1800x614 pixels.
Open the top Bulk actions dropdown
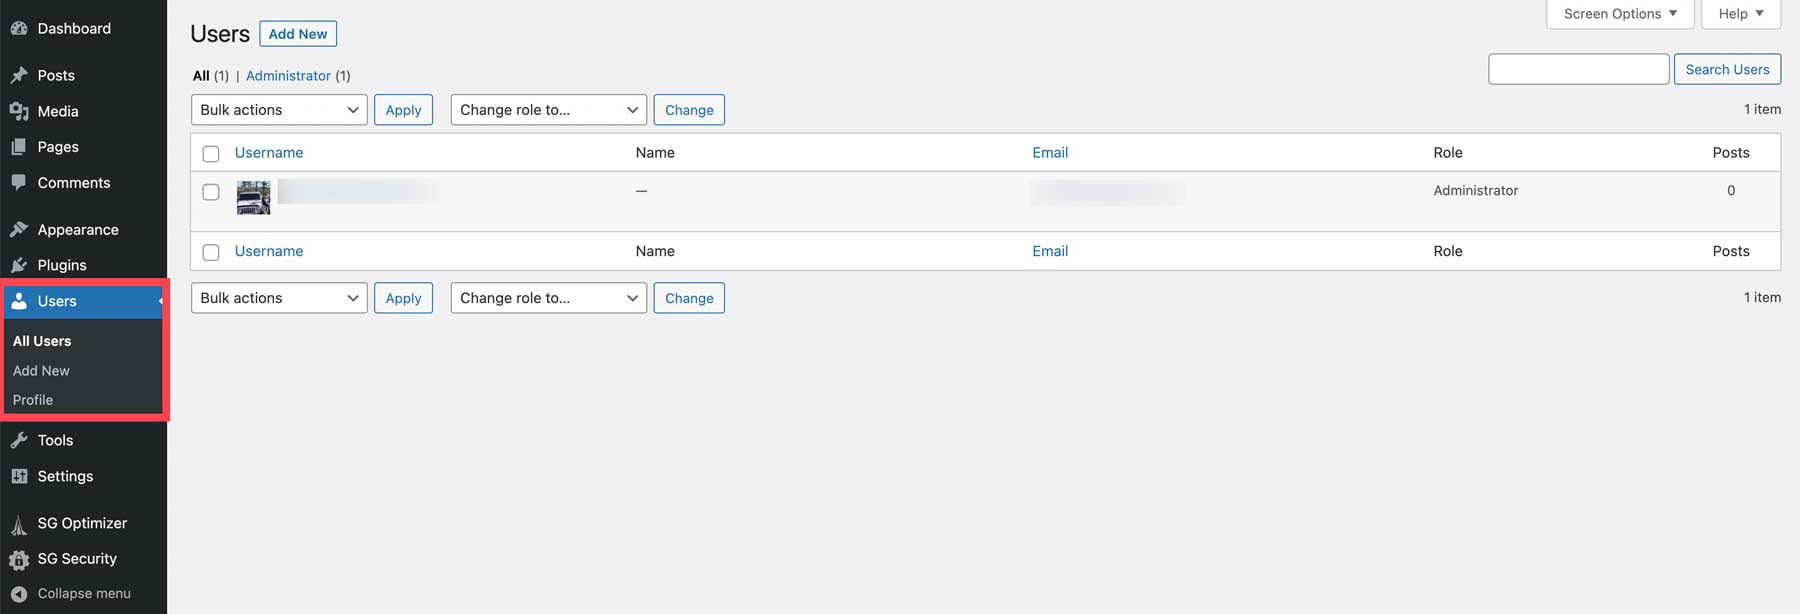279,110
